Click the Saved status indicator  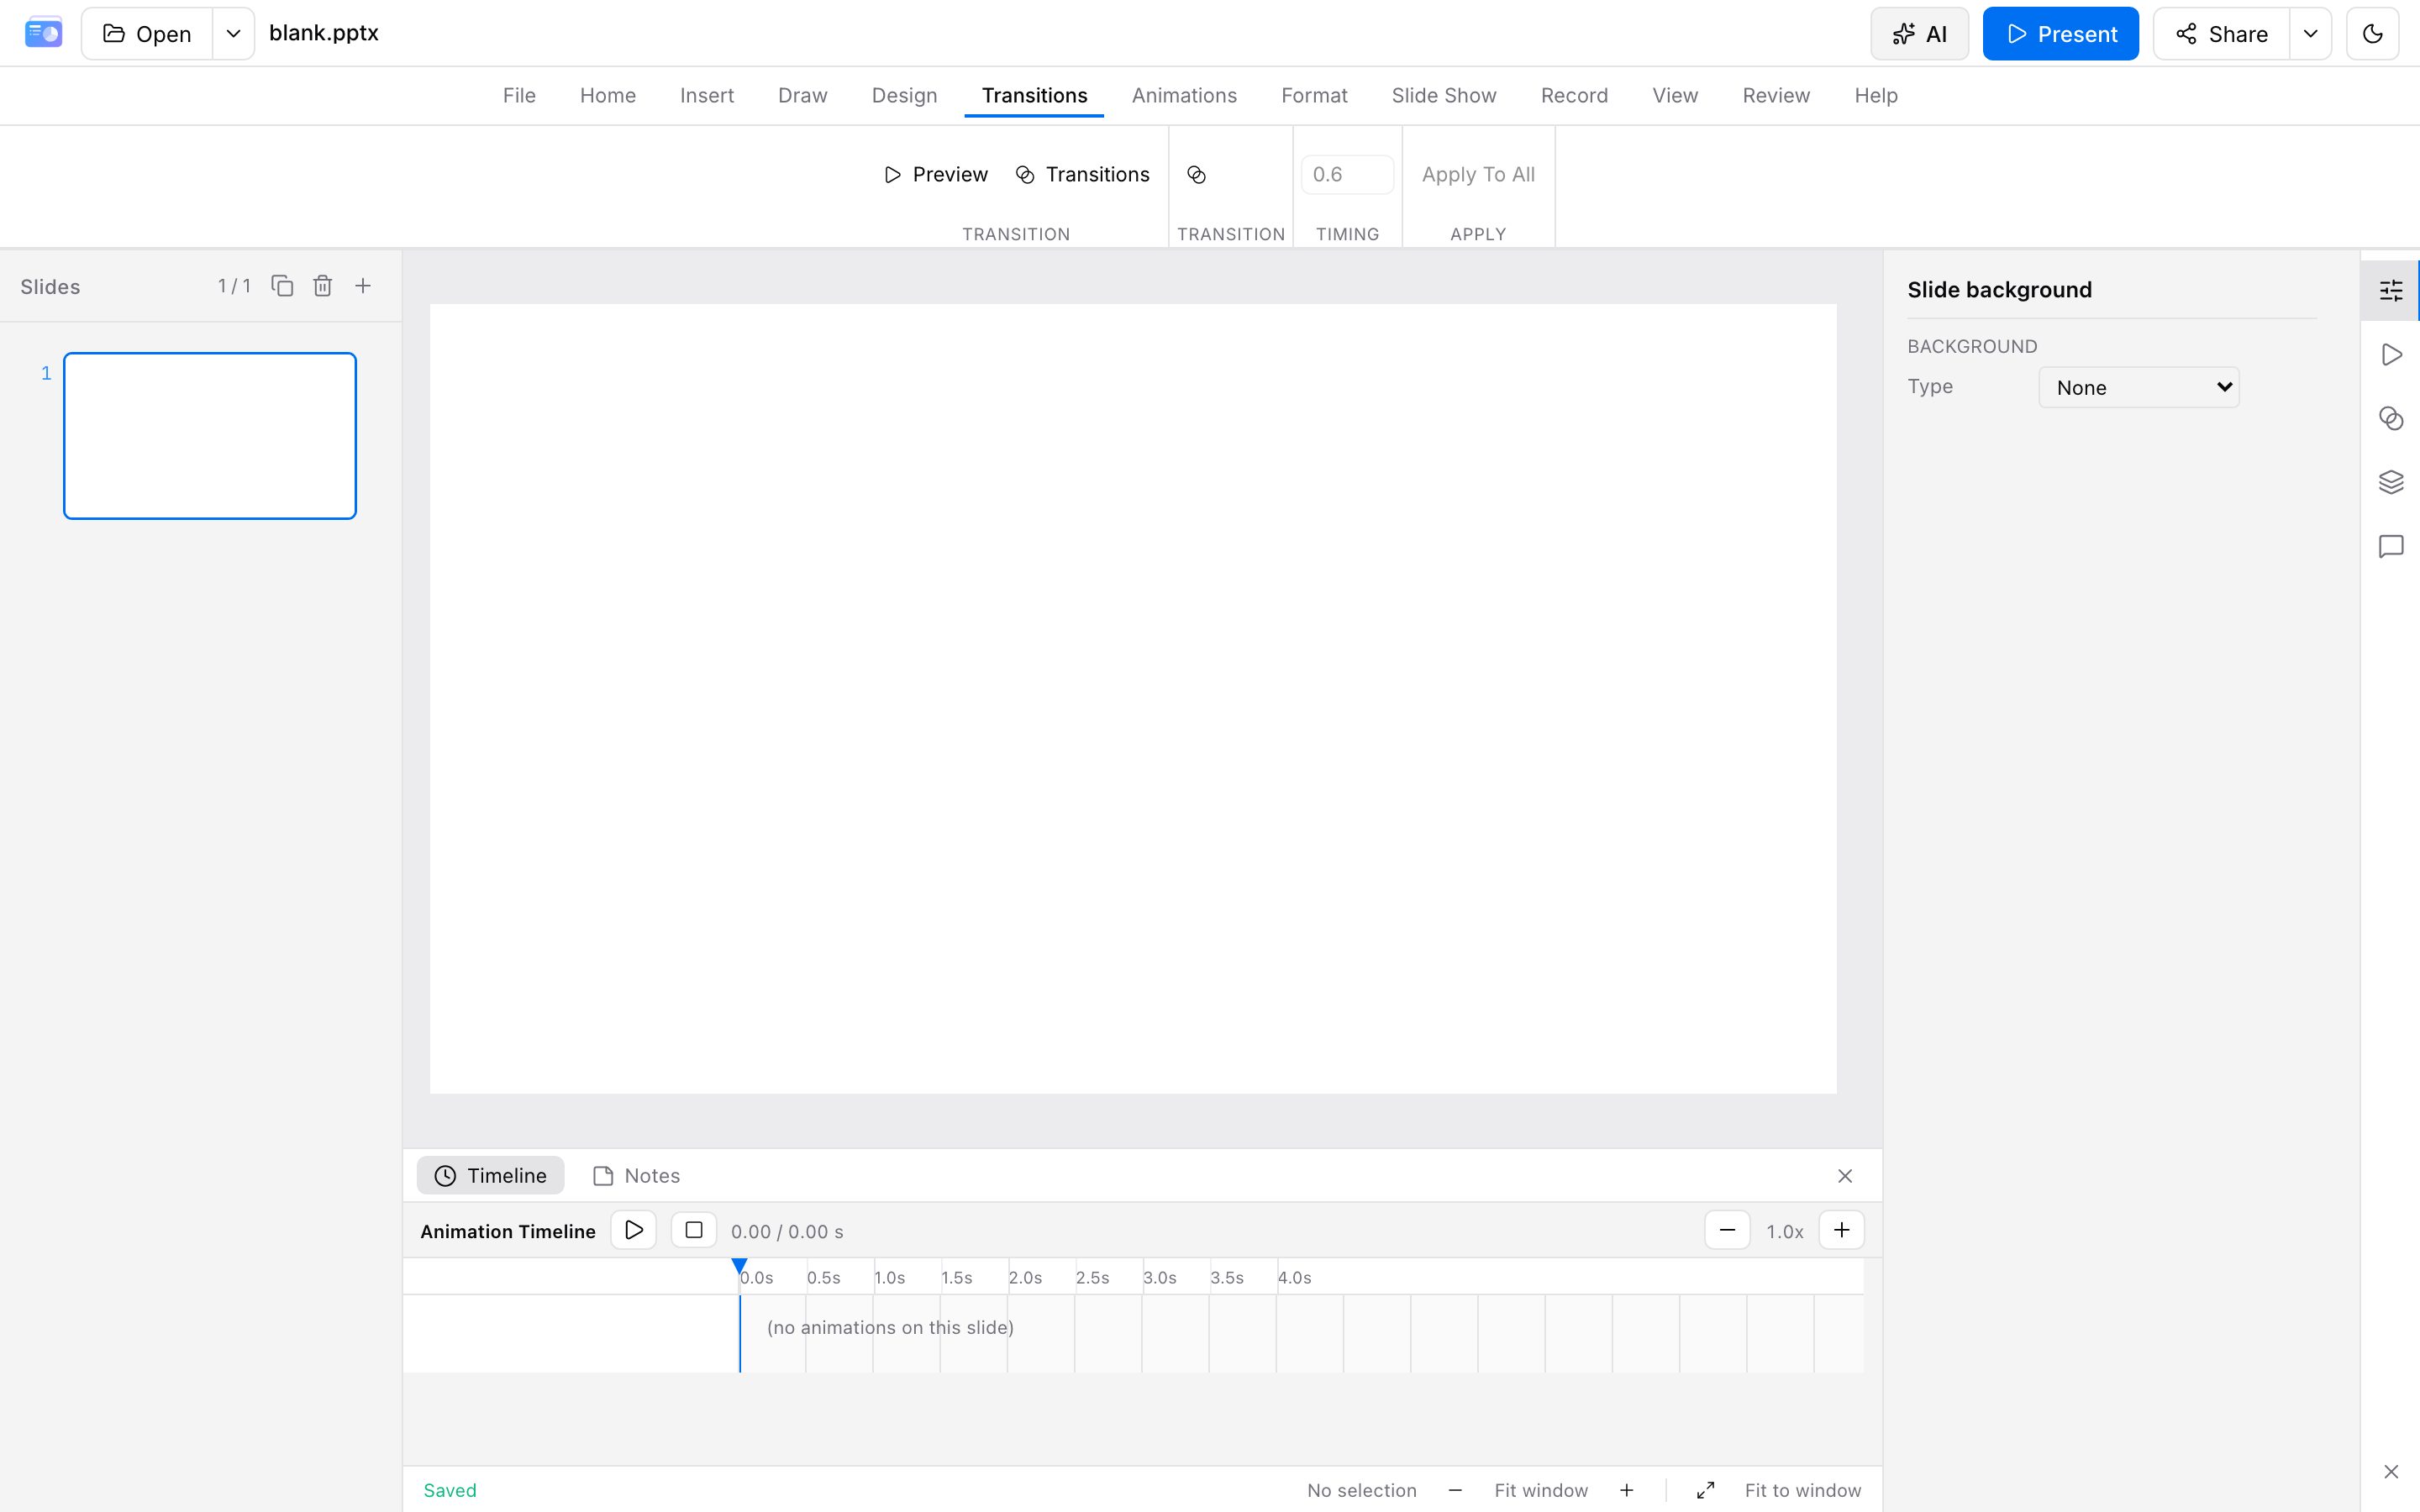point(450,1490)
